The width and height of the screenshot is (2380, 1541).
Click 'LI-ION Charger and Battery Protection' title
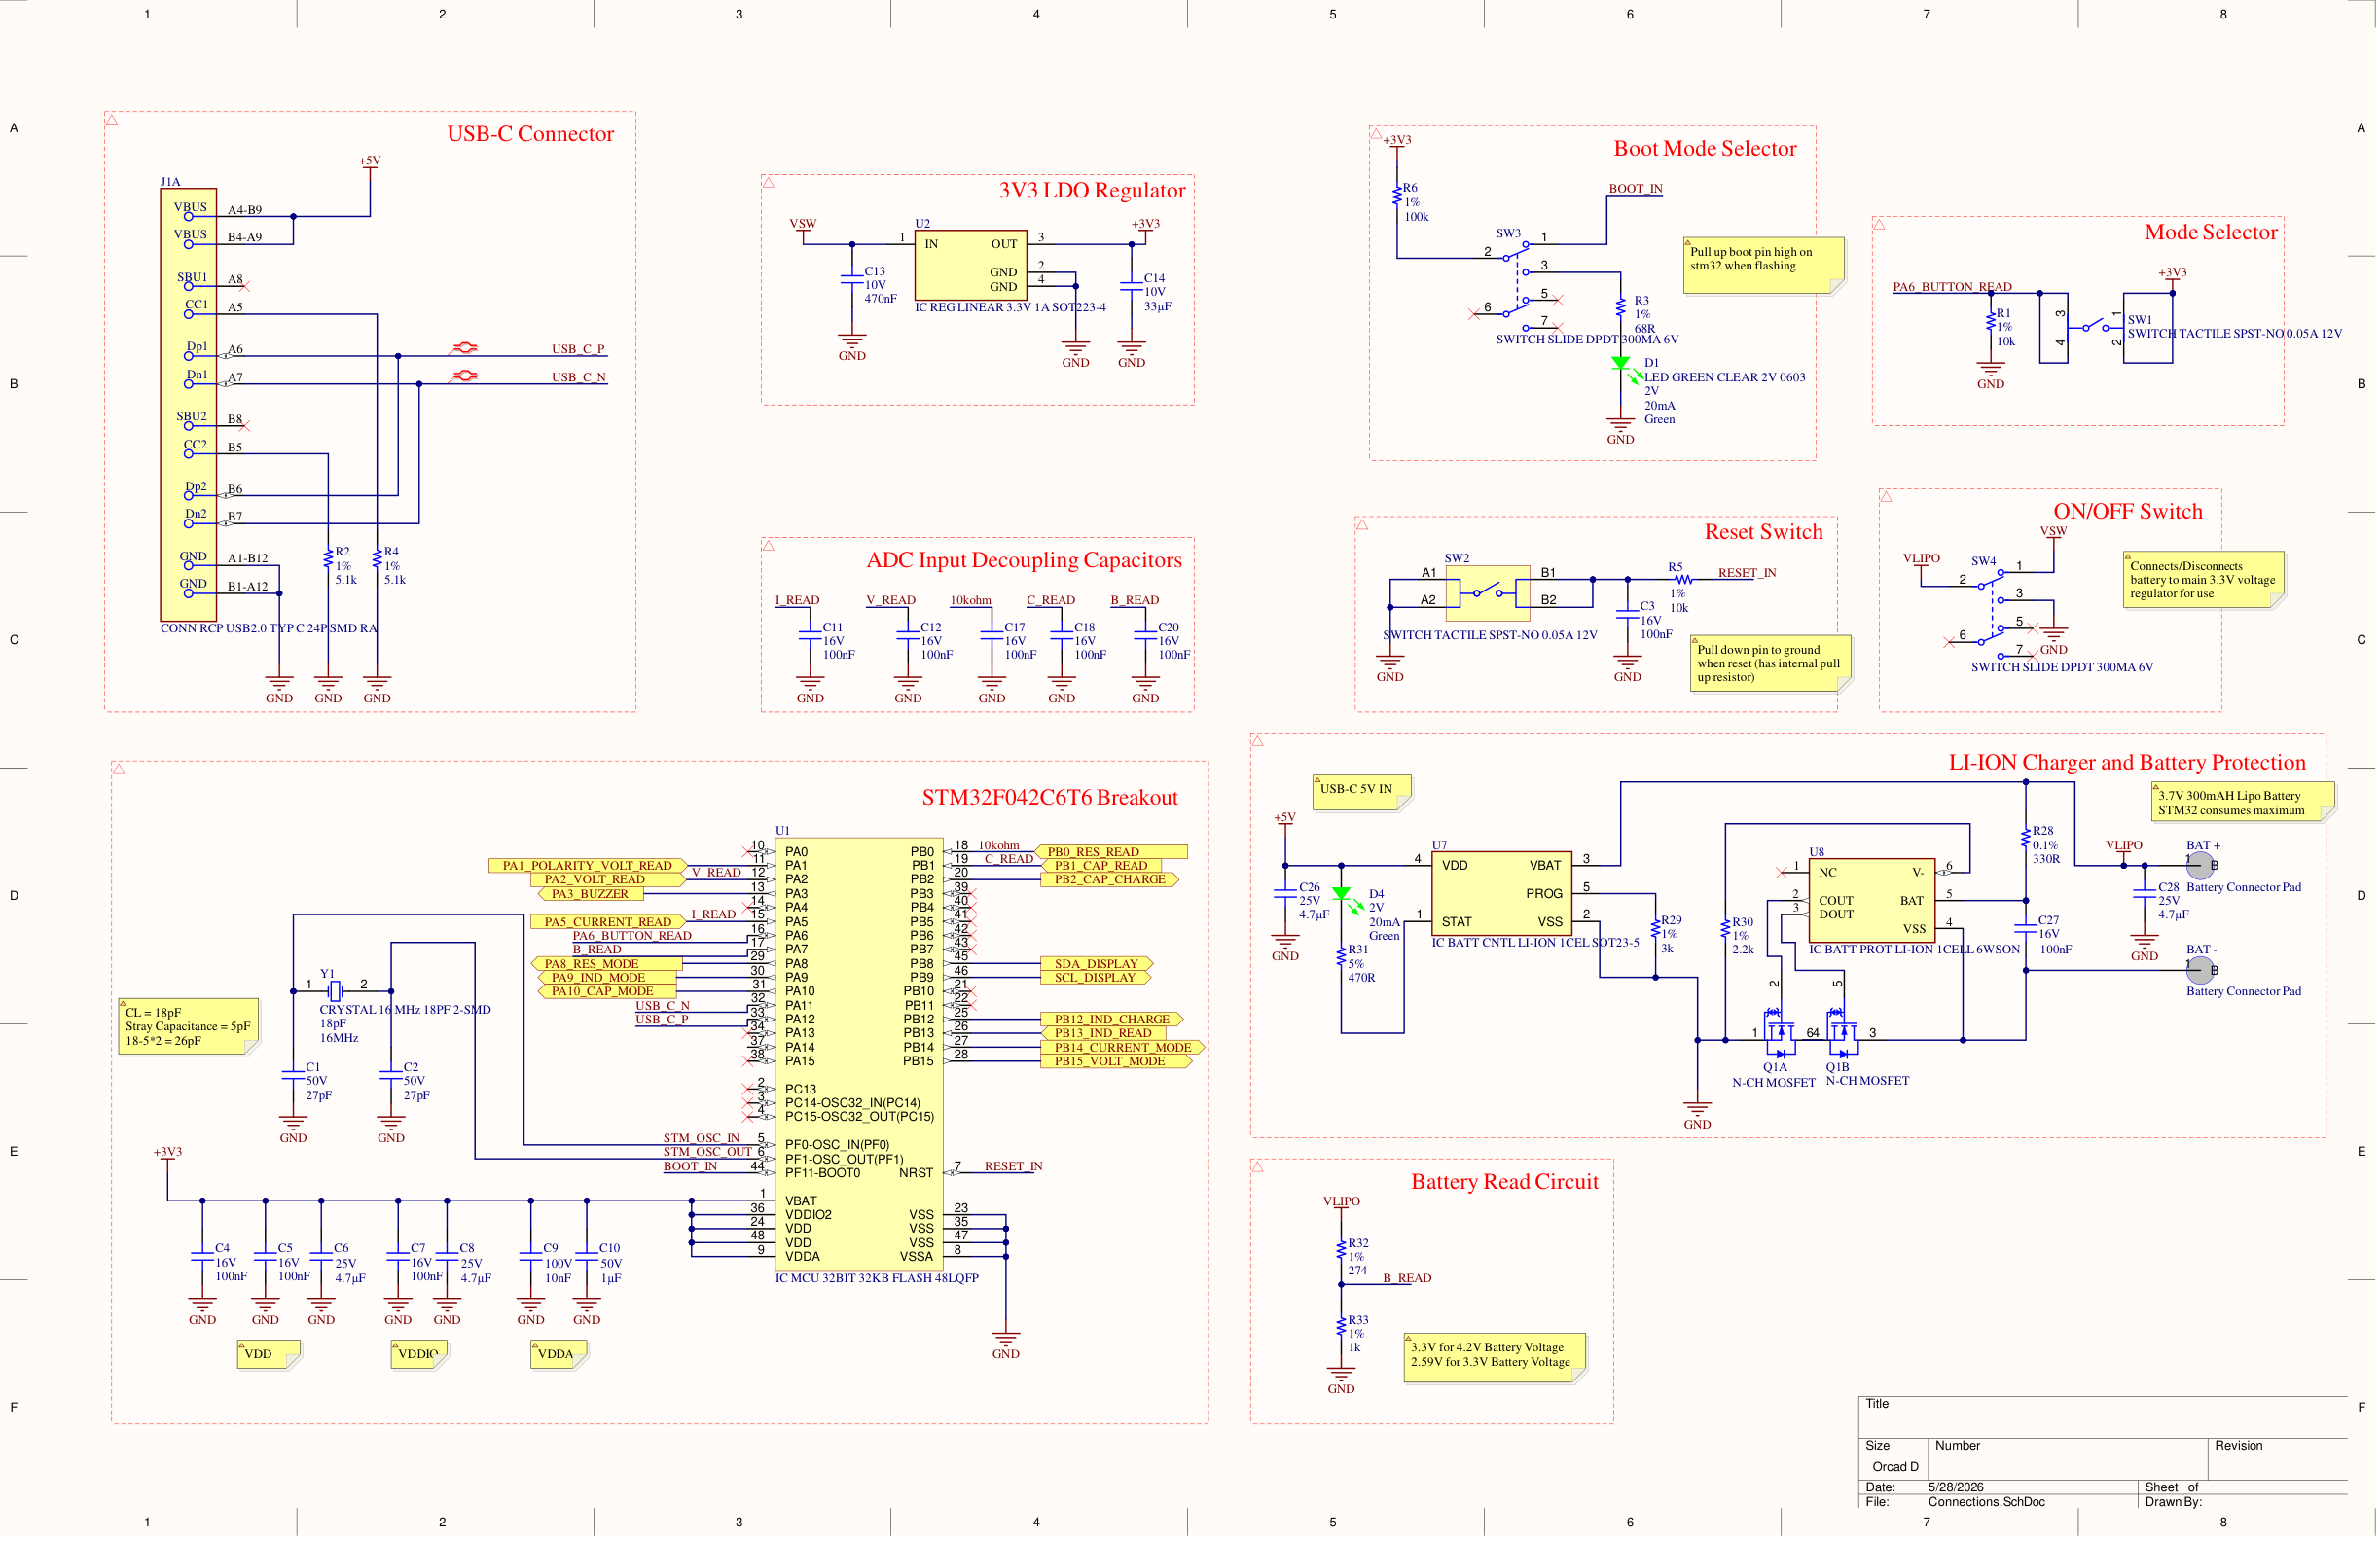(x=2128, y=762)
